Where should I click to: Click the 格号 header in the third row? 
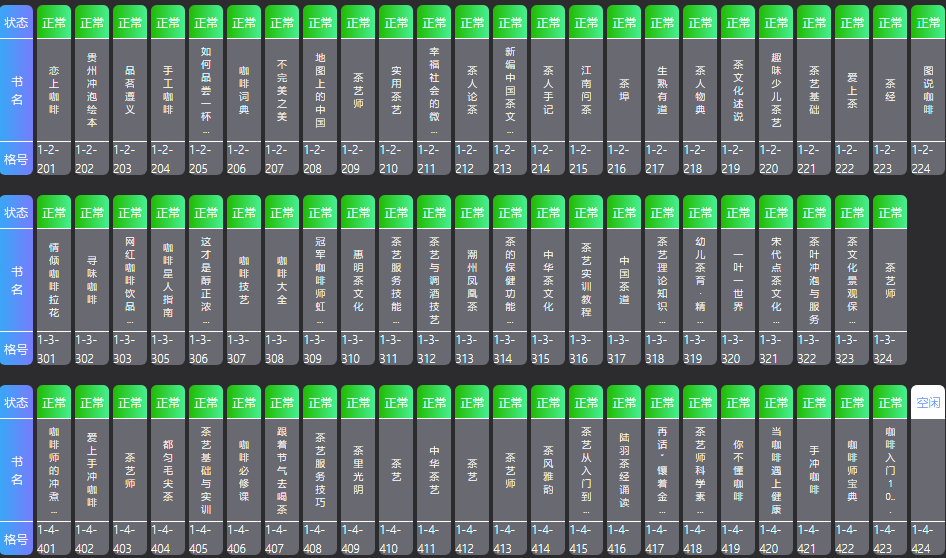17,539
